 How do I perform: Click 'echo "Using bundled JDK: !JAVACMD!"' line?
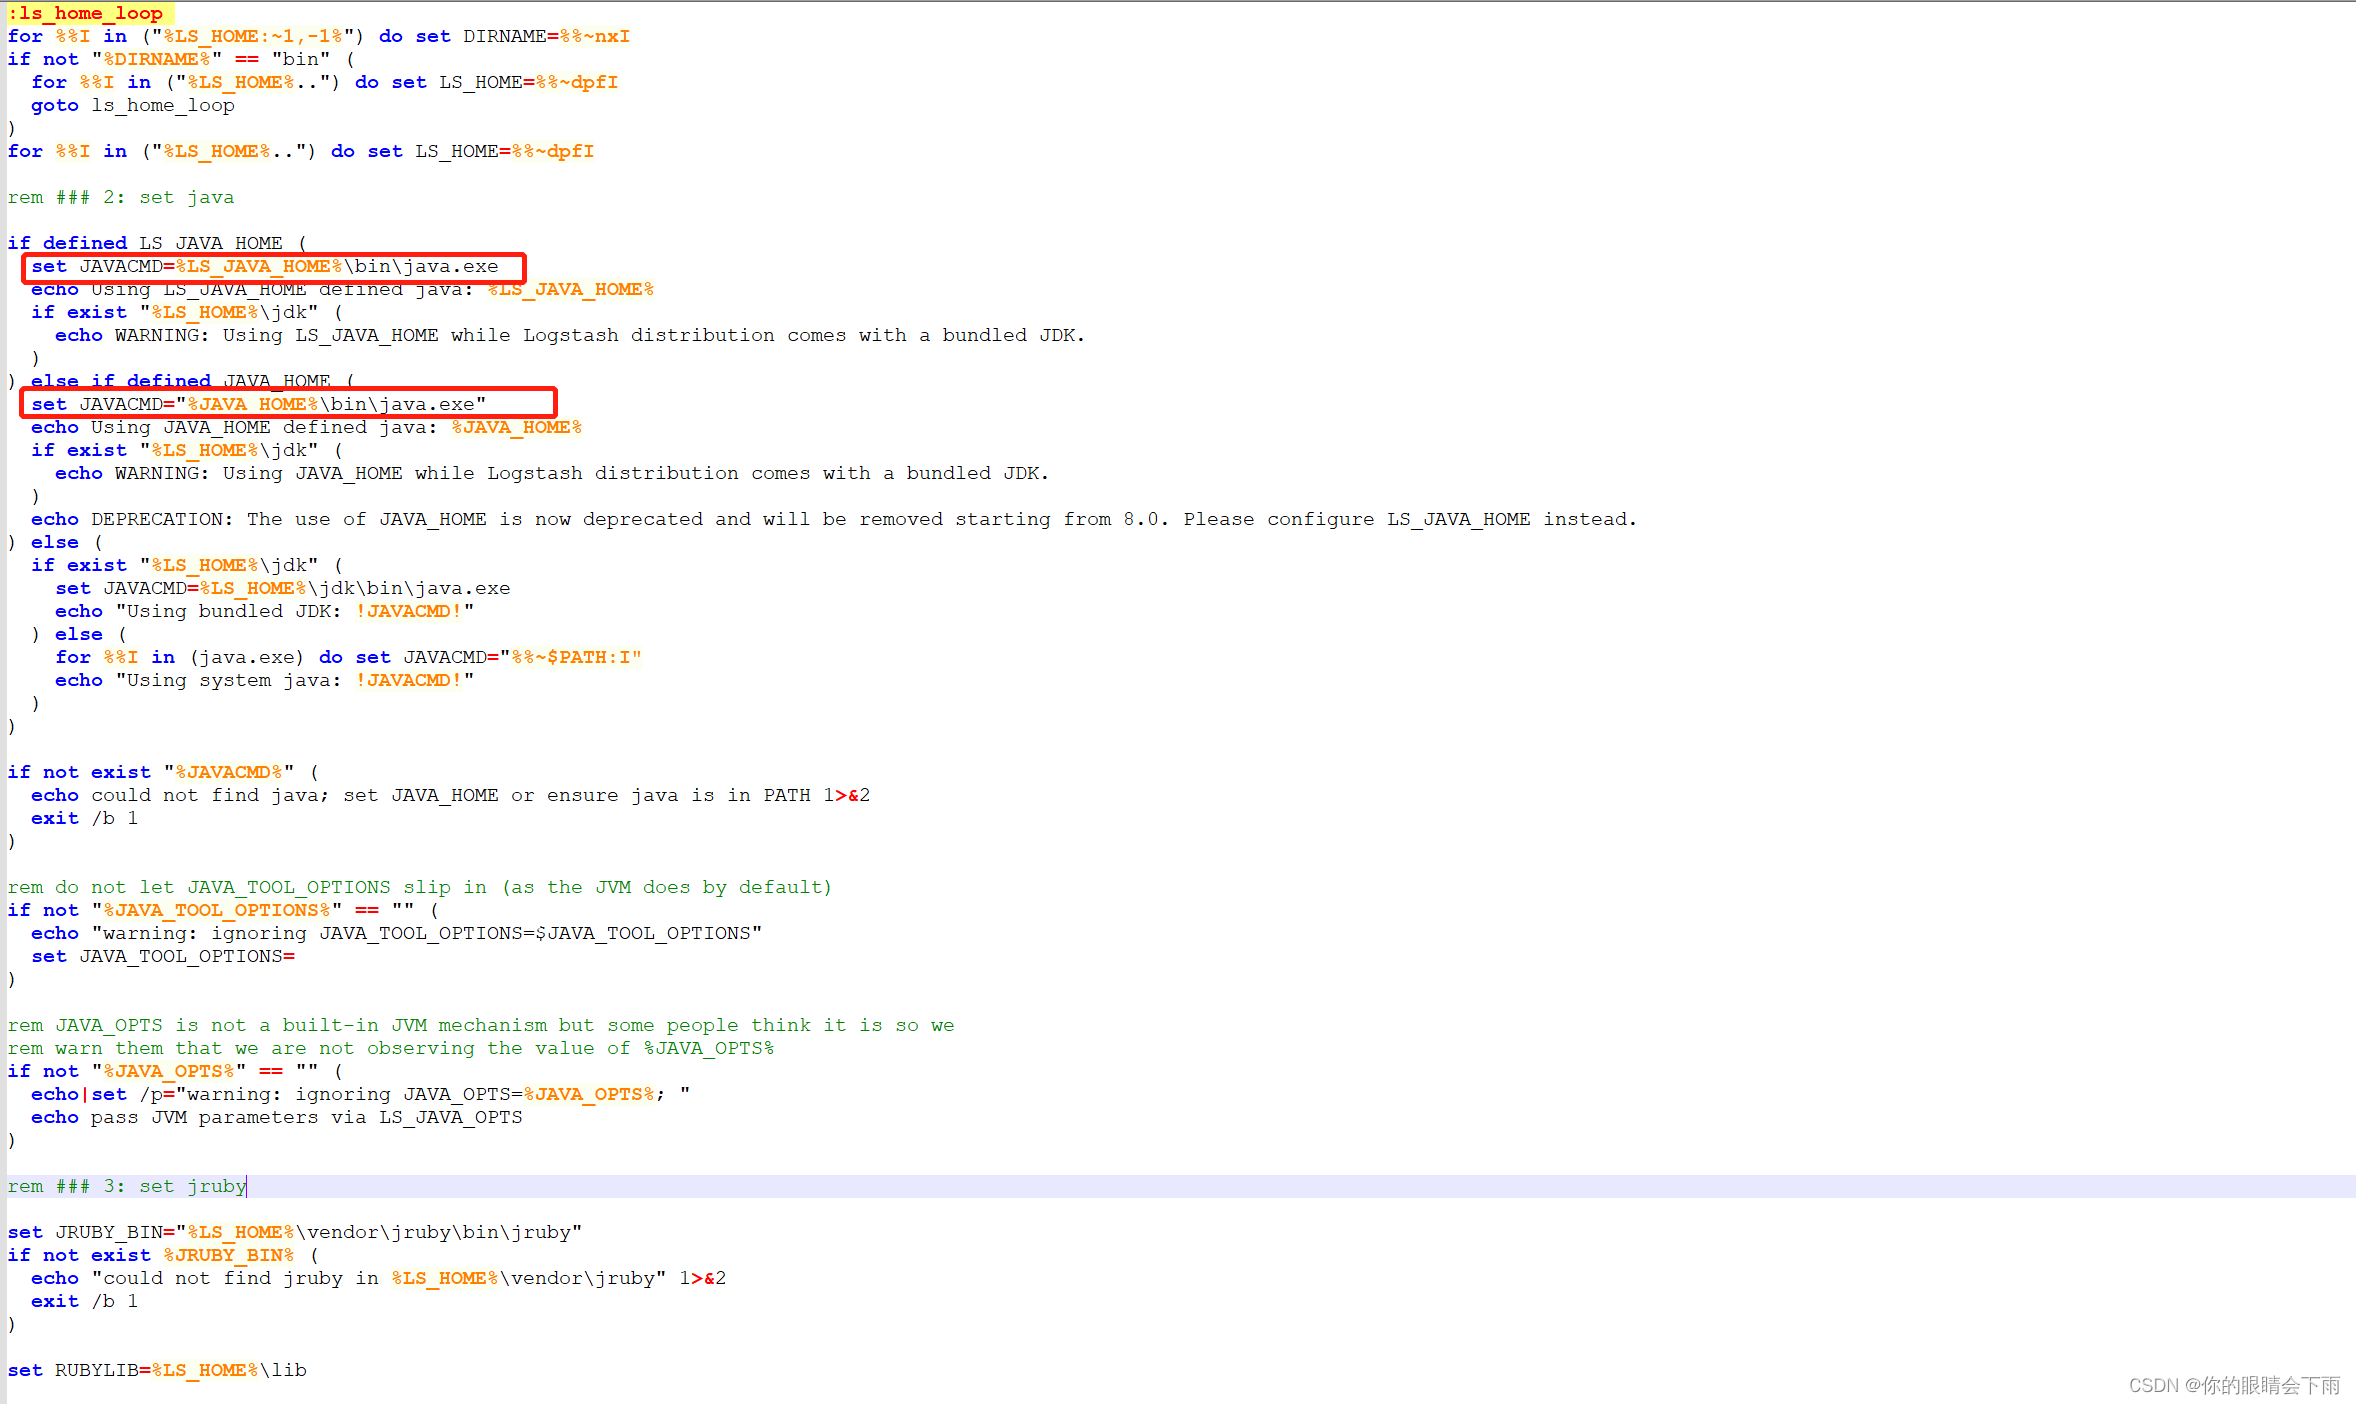pyautogui.click(x=265, y=611)
